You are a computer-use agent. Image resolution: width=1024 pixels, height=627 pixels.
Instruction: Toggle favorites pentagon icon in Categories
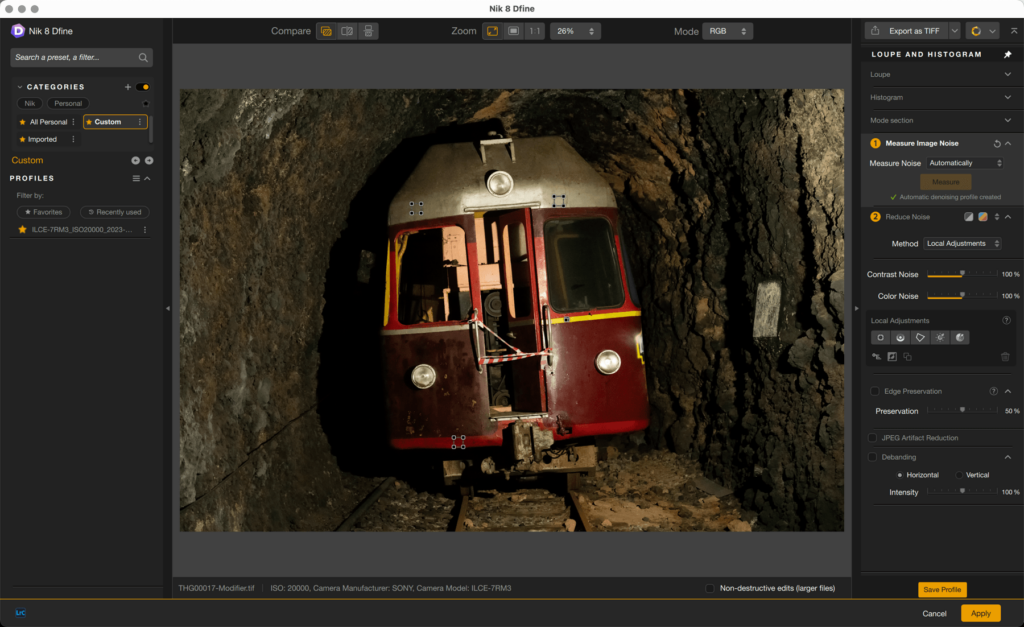tap(146, 104)
